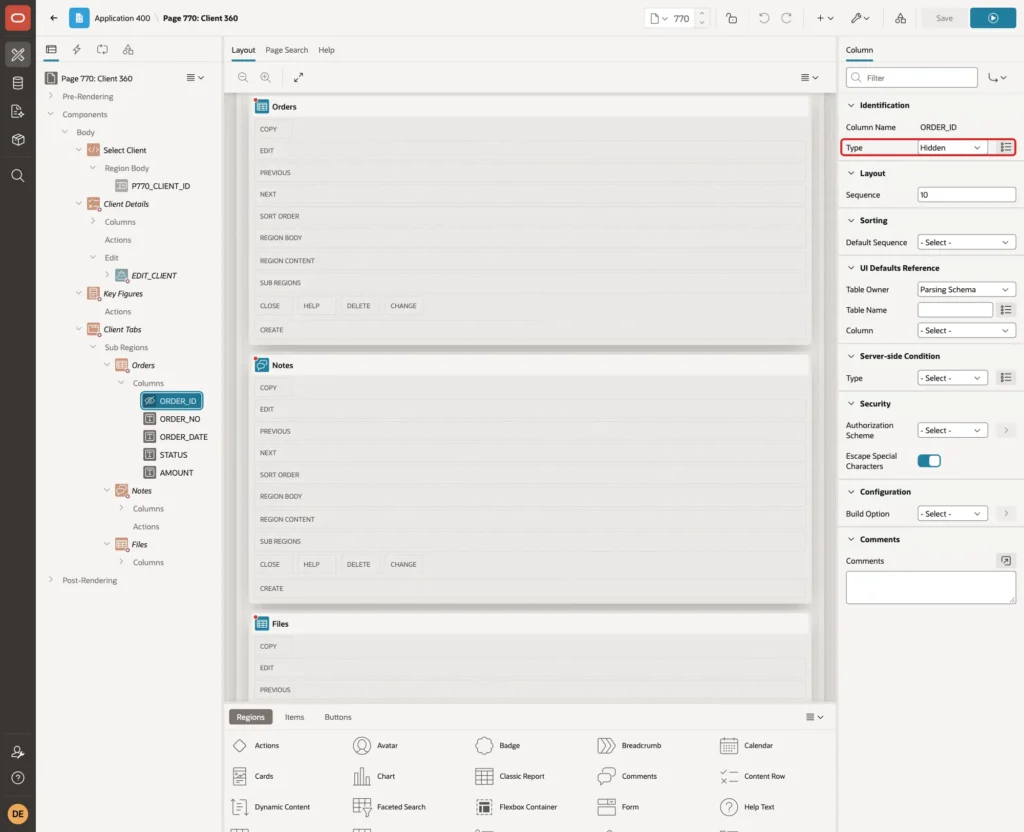Open the help question mark icon
Image resolution: width=1024 pixels, height=832 pixels.
18,778
